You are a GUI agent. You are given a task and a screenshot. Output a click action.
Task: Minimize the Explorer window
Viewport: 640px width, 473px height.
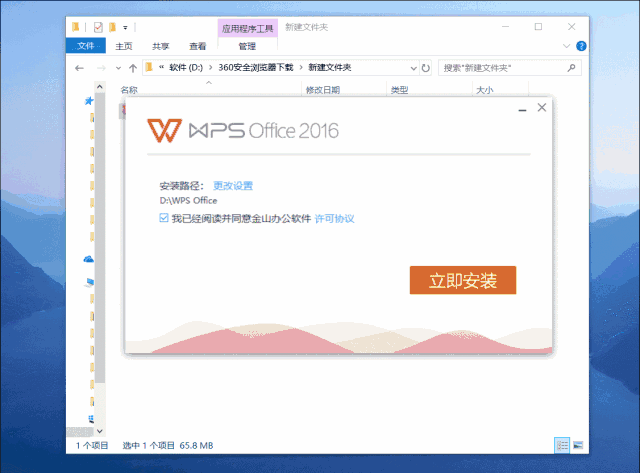pyautogui.click(x=505, y=27)
